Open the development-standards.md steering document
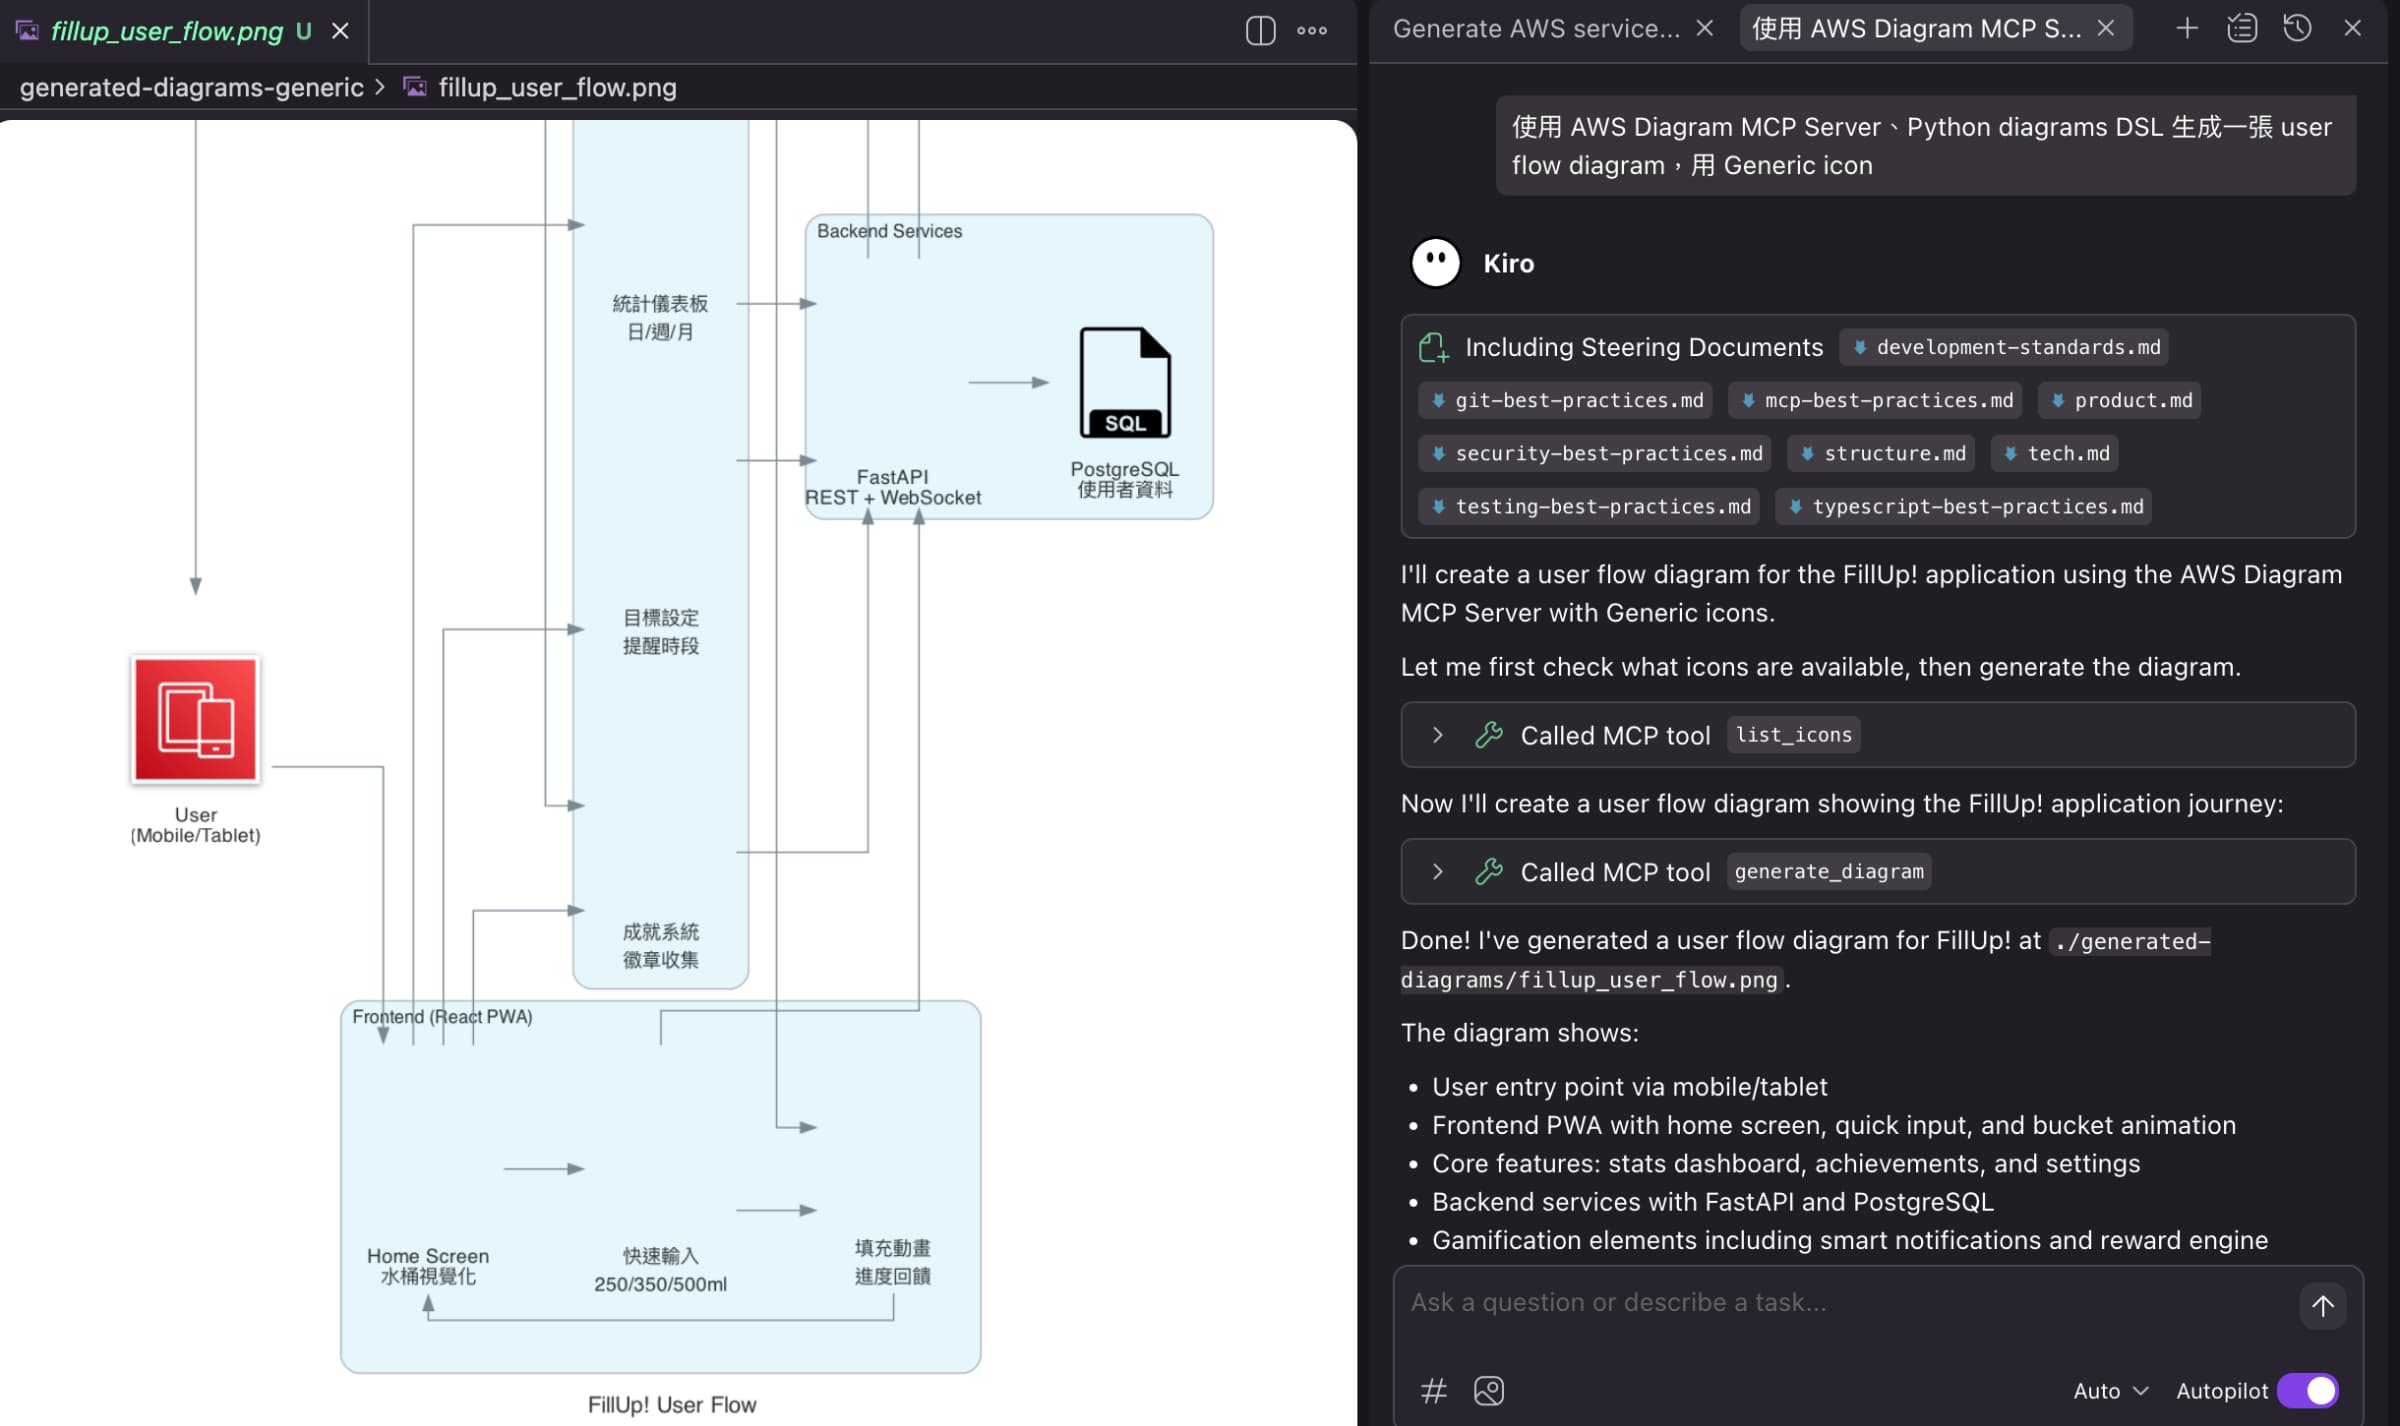The width and height of the screenshot is (2400, 1426). (x=2003, y=347)
